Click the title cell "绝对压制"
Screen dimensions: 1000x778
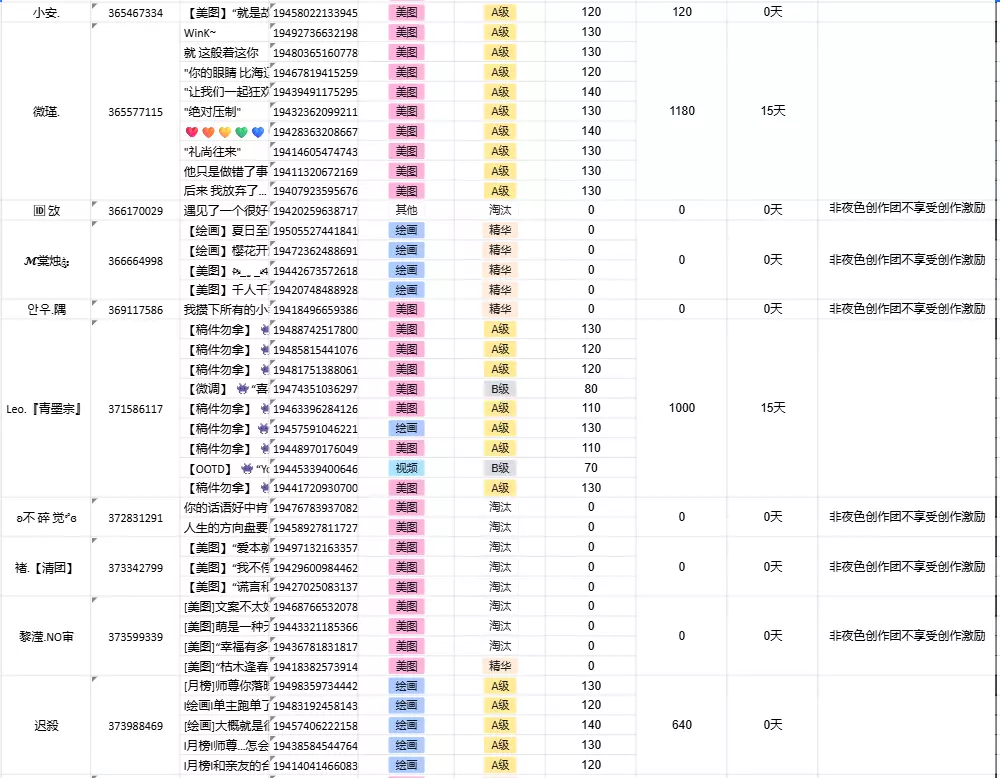[x=225, y=112]
